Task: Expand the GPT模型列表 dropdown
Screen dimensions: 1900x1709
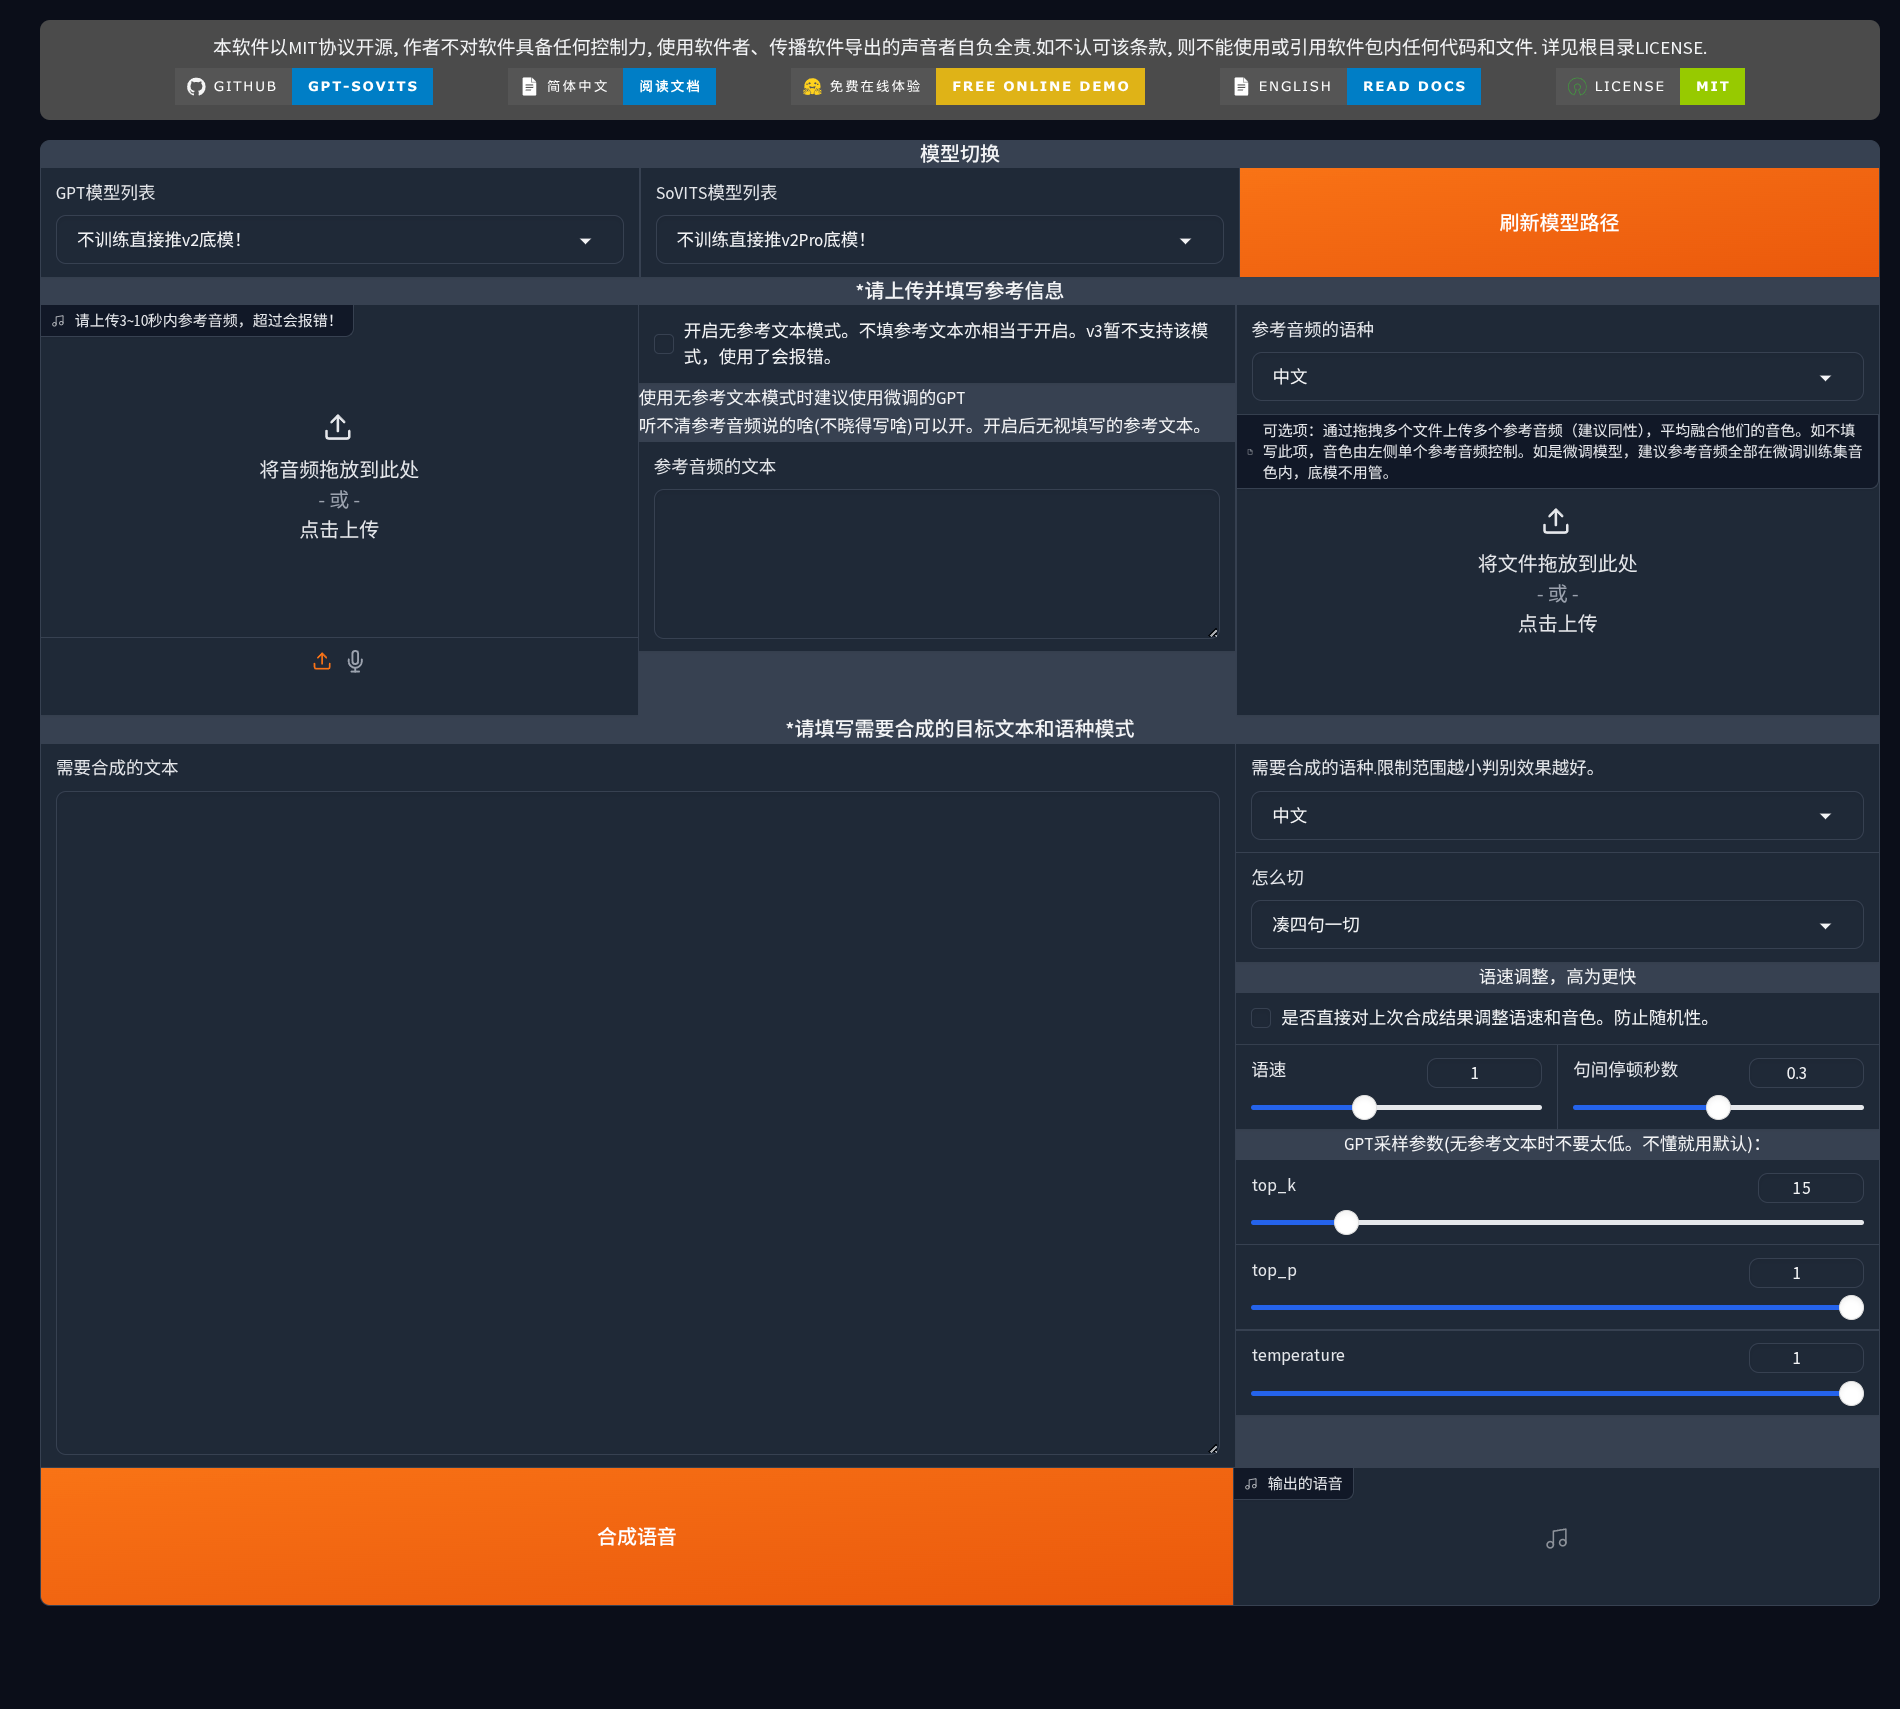Action: tap(340, 240)
